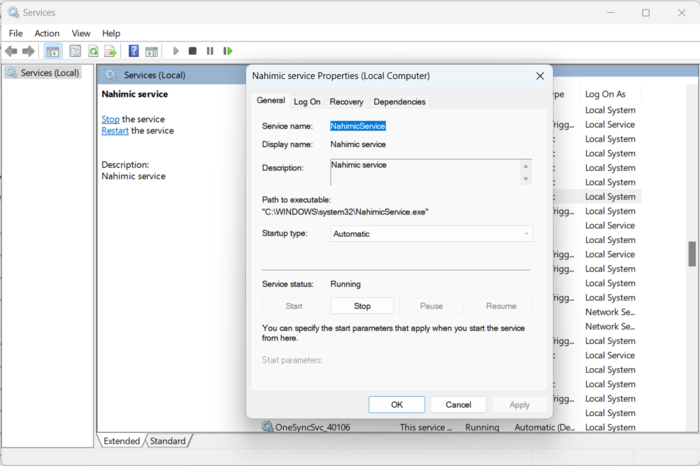Click the Export List toolbar icon
This screenshot has height=466, width=700.
tap(111, 51)
